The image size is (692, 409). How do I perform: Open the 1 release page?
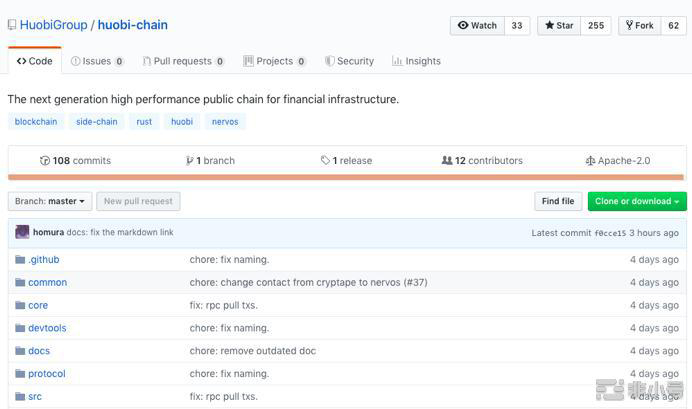pos(346,161)
